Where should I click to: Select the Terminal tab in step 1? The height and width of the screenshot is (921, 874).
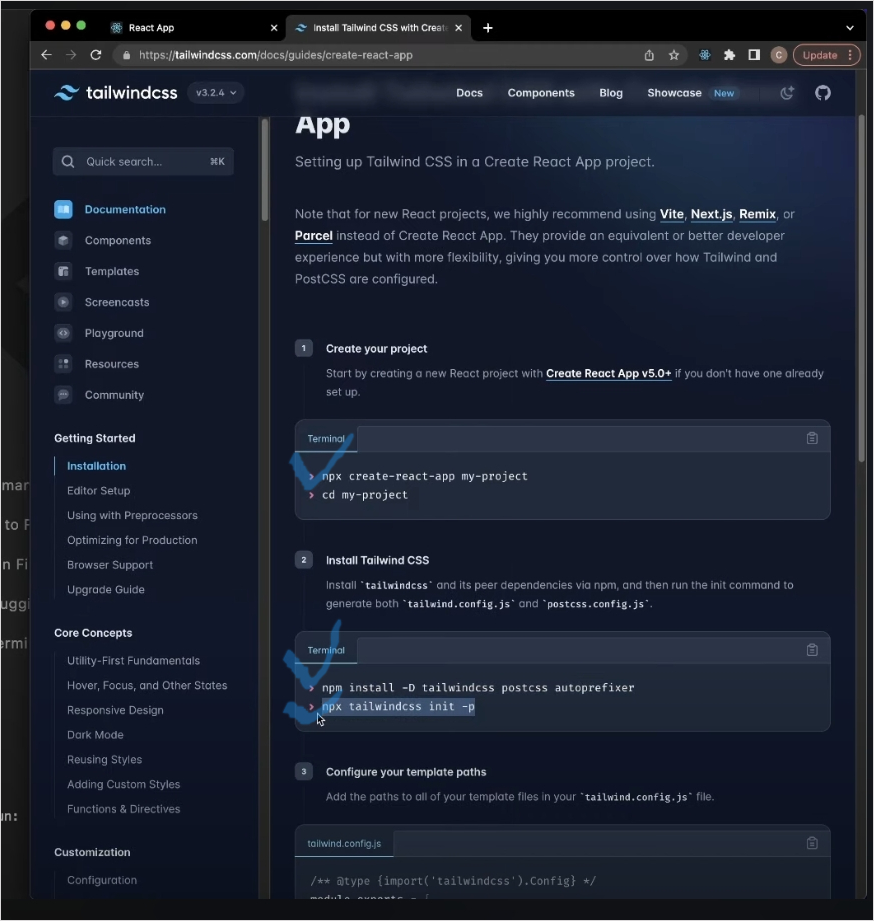point(326,439)
